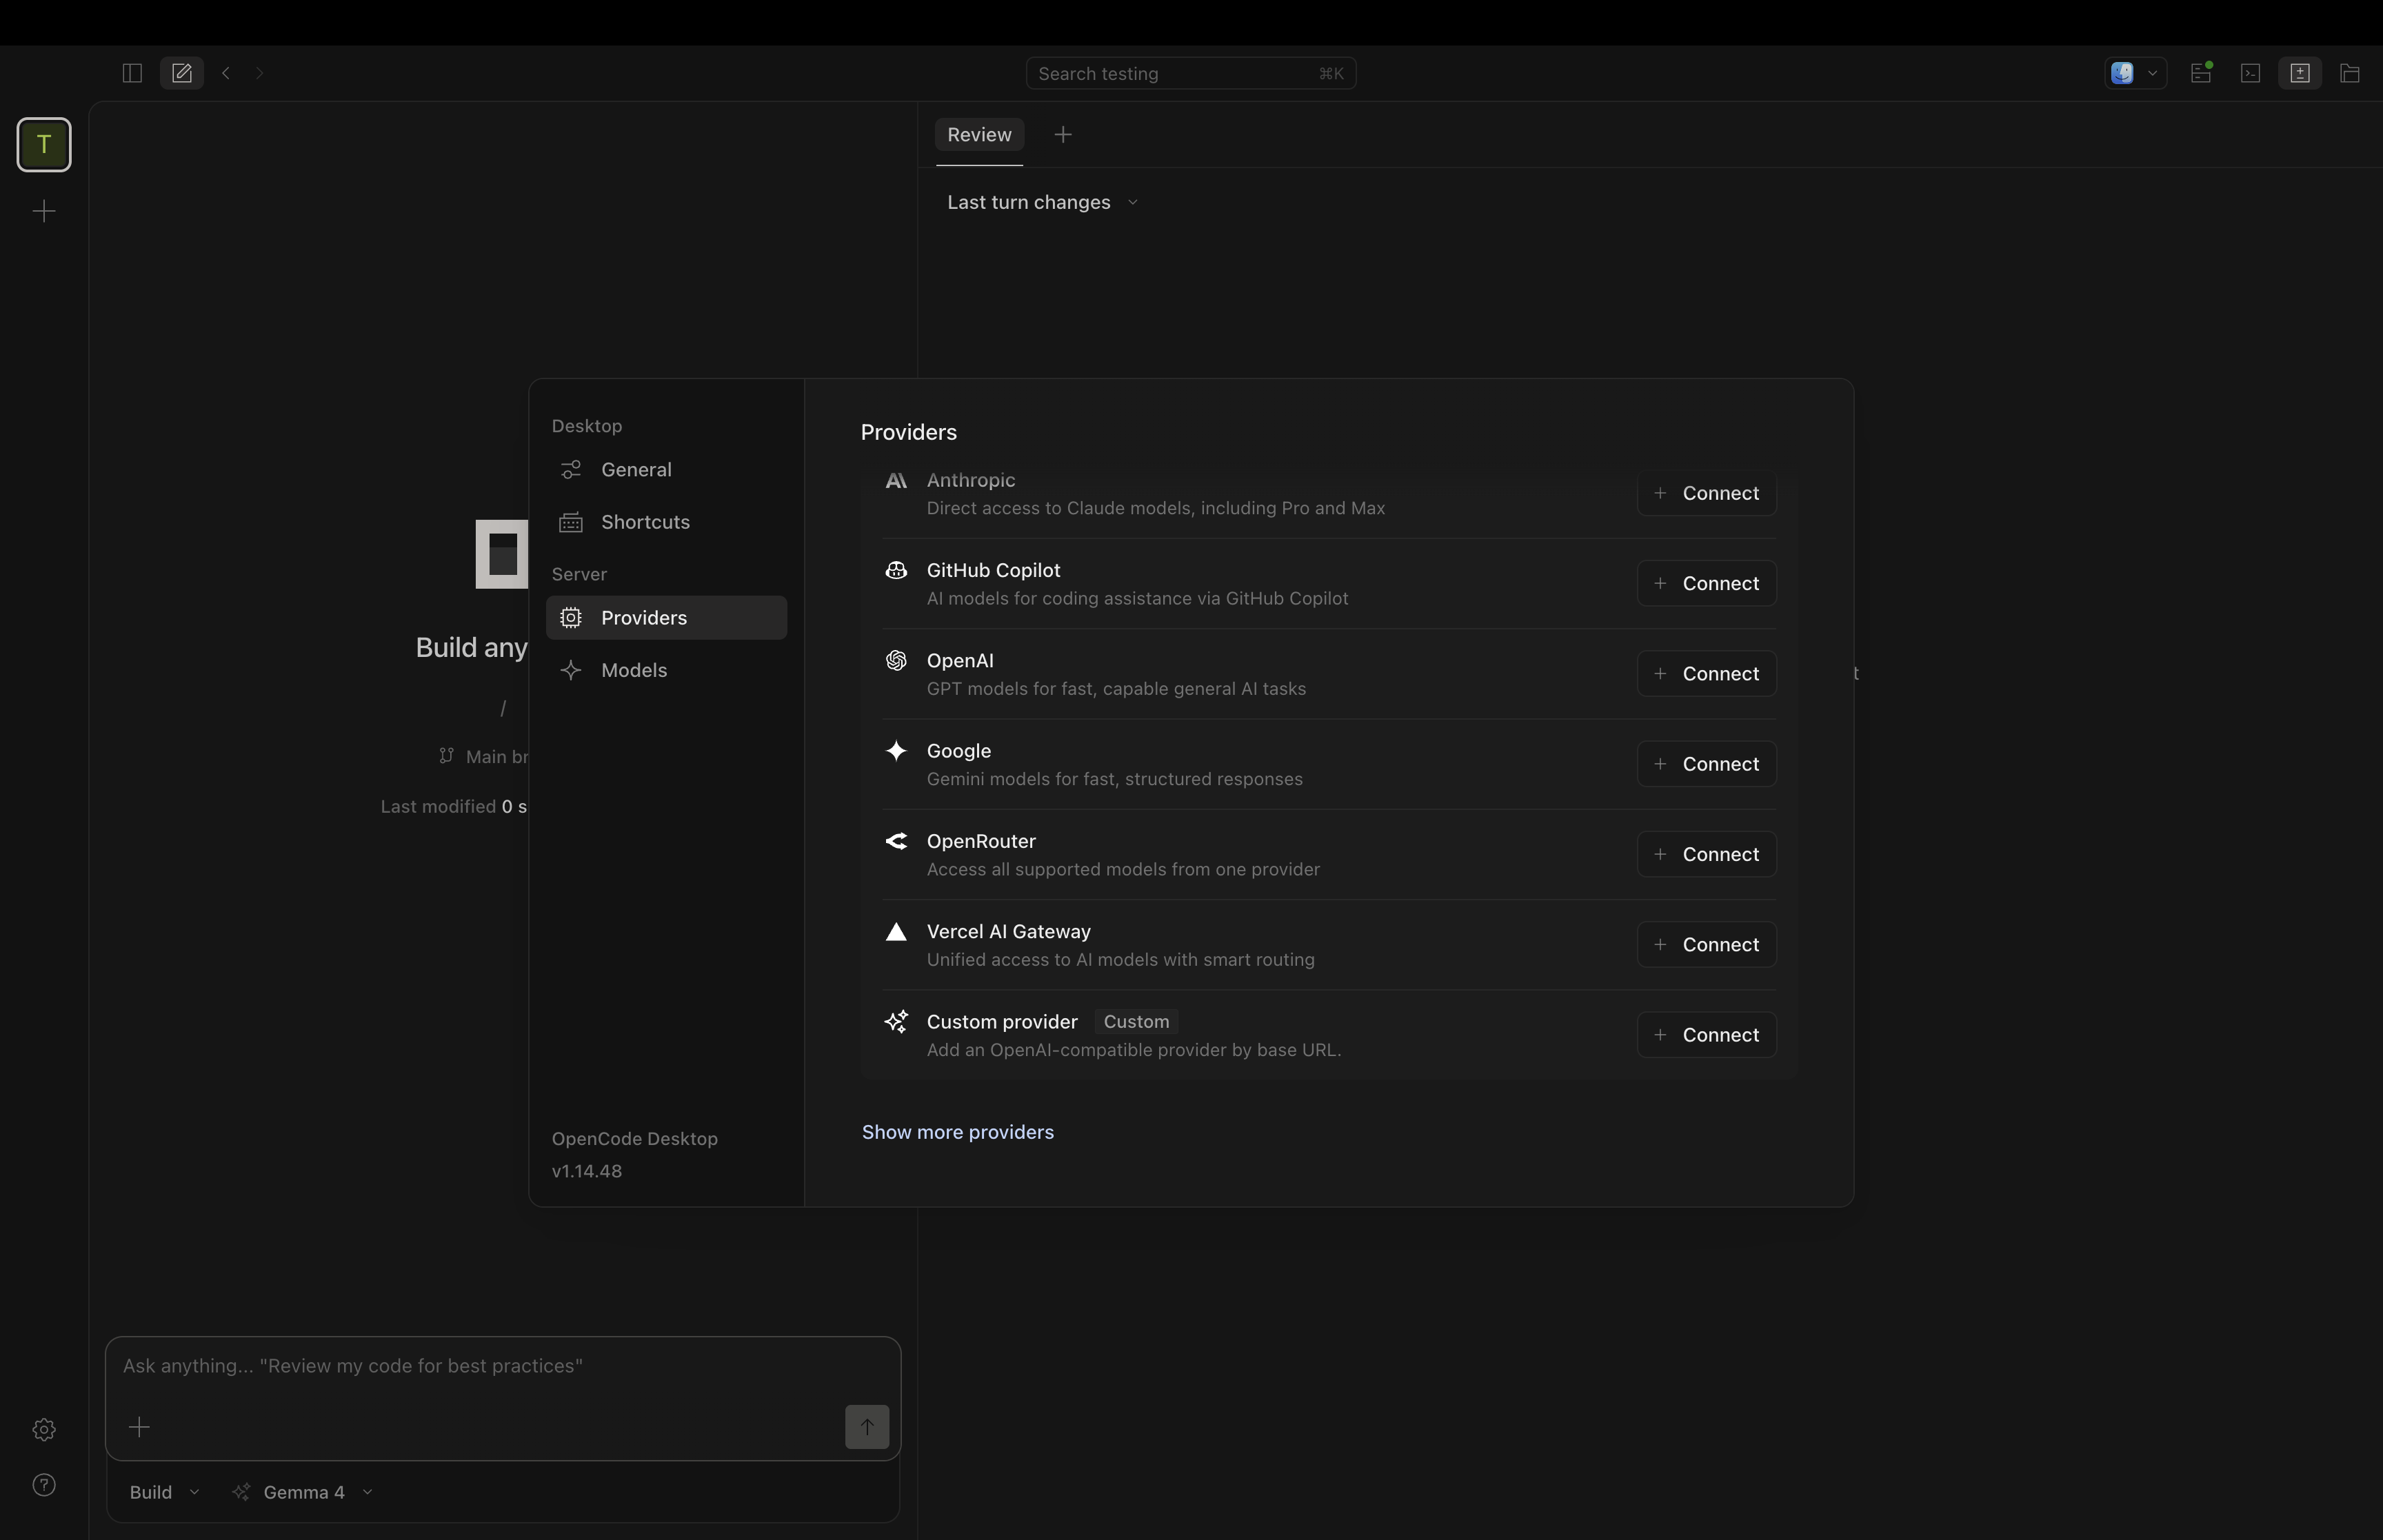Image resolution: width=2383 pixels, height=1540 pixels.
Task: Click the OpenRouter description text
Action: point(1123,869)
